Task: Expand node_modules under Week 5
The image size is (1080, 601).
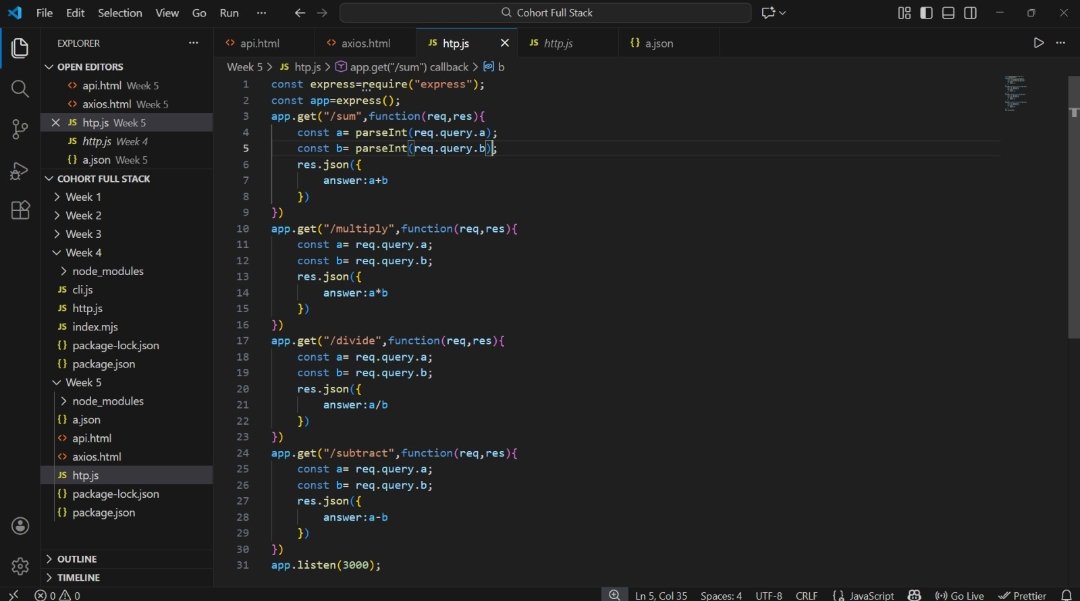Action: (127, 401)
